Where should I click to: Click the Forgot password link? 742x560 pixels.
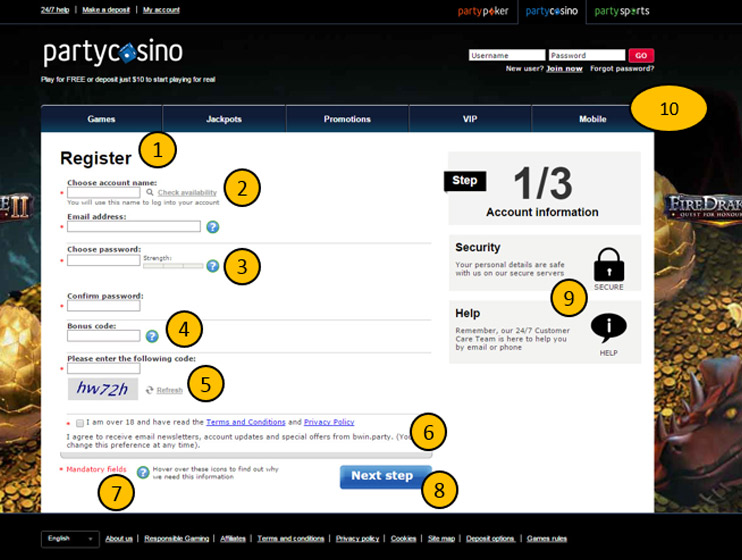point(622,69)
